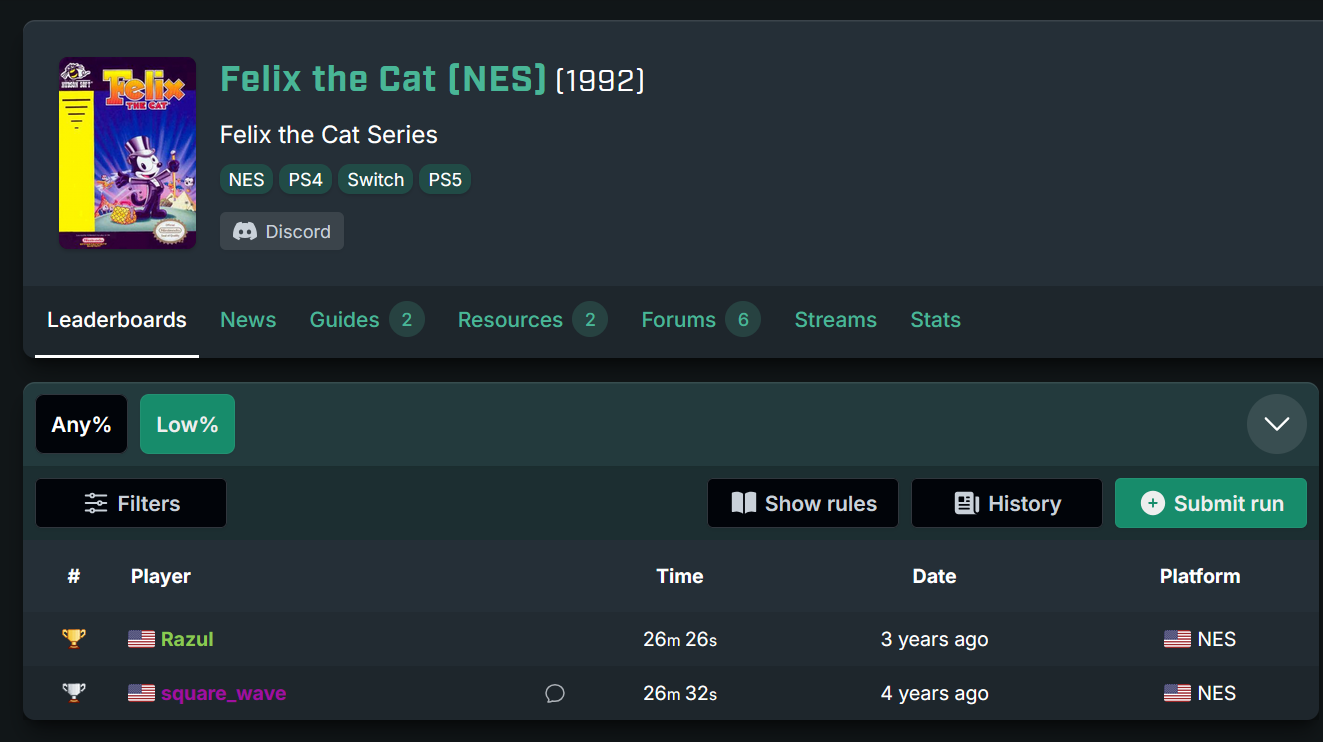Open the Discord server link
Screen dimensions: 1323x742
(282, 231)
